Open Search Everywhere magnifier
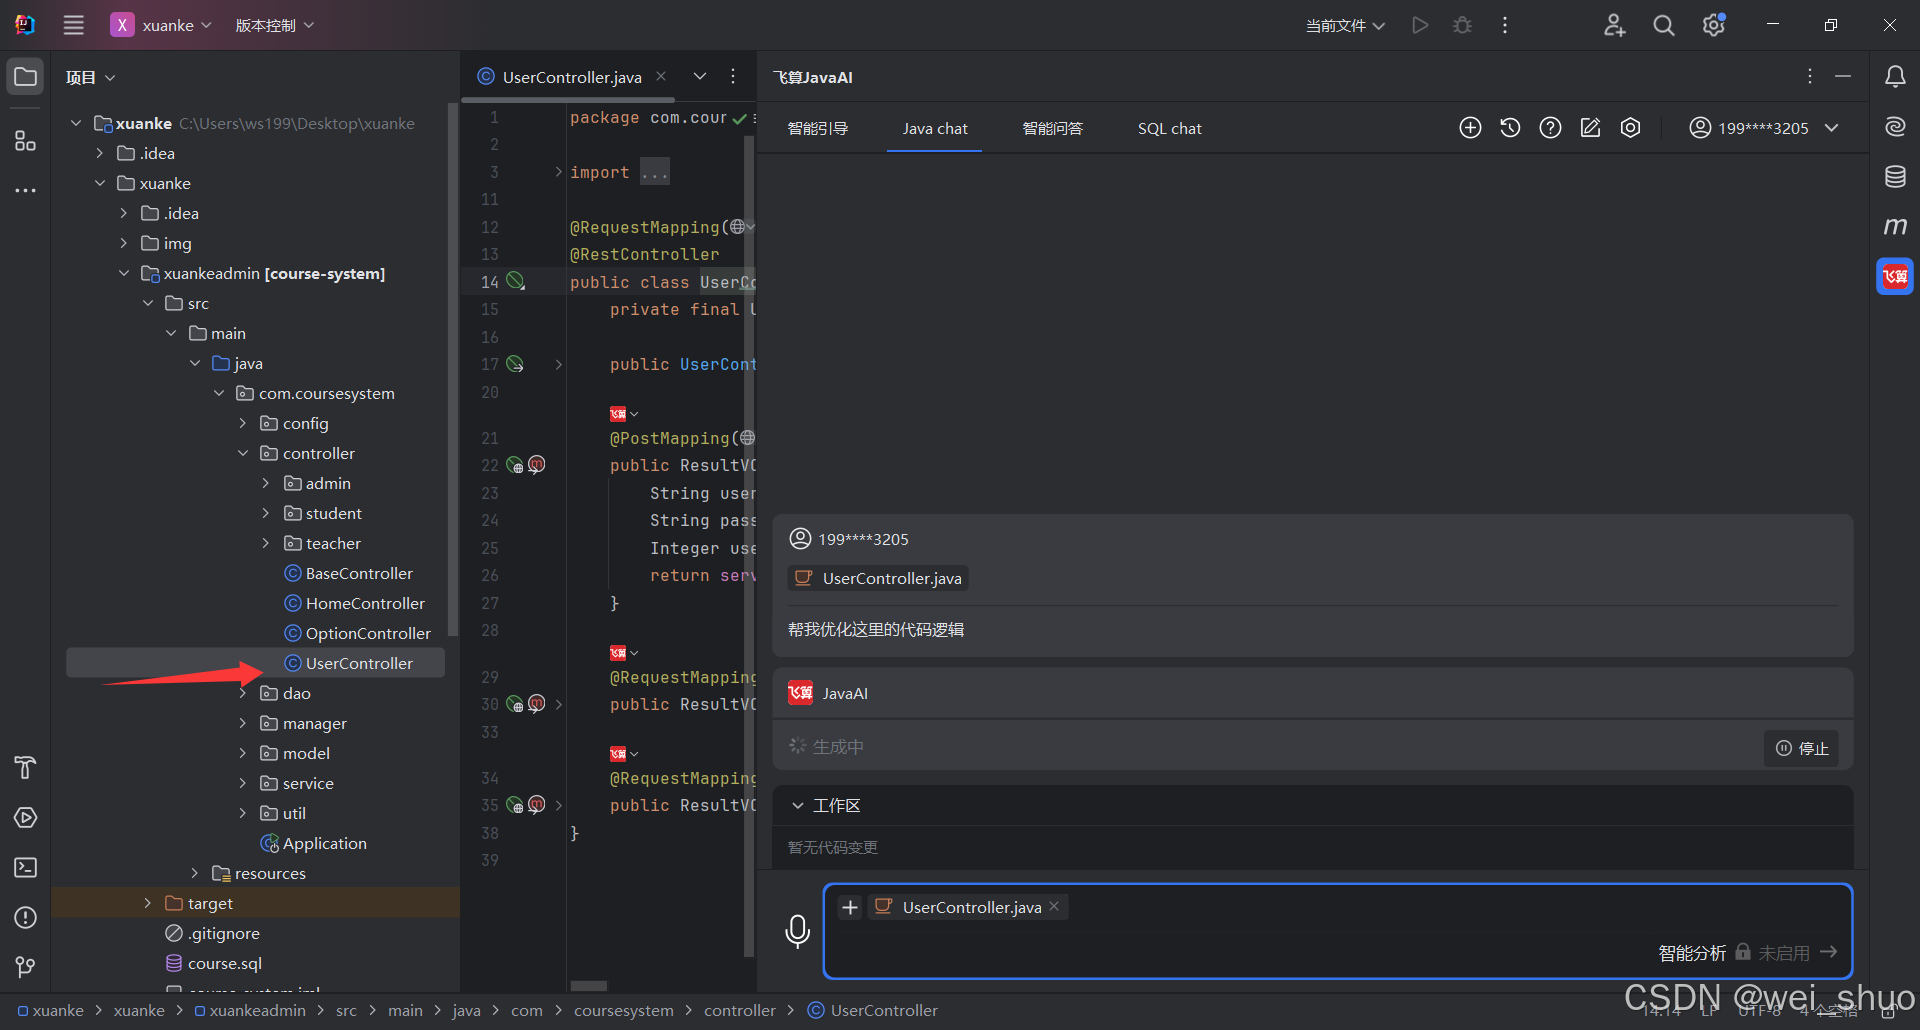Viewport: 1920px width, 1030px height. pyautogui.click(x=1664, y=25)
